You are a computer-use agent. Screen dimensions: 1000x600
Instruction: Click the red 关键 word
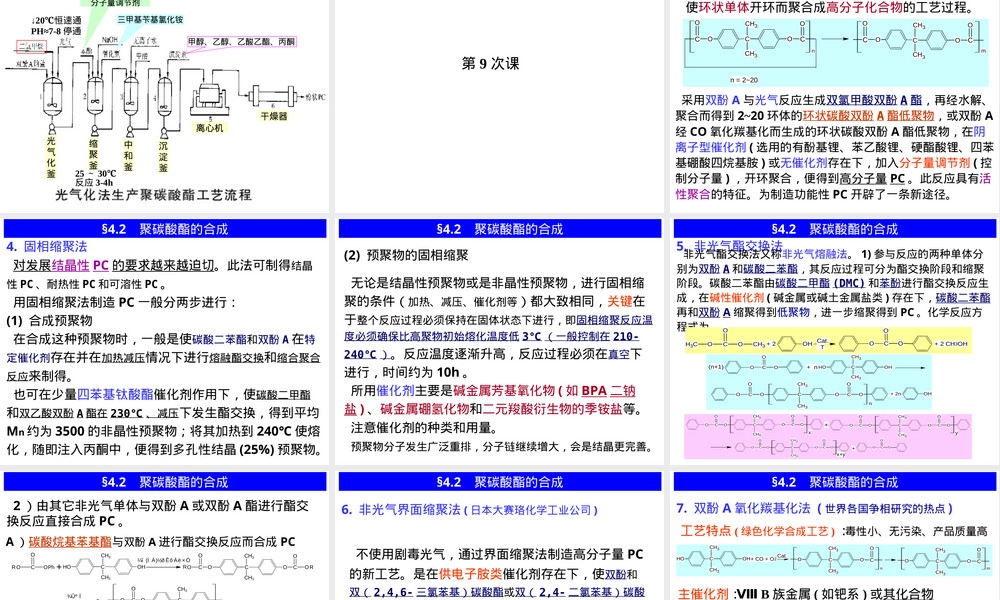619,301
